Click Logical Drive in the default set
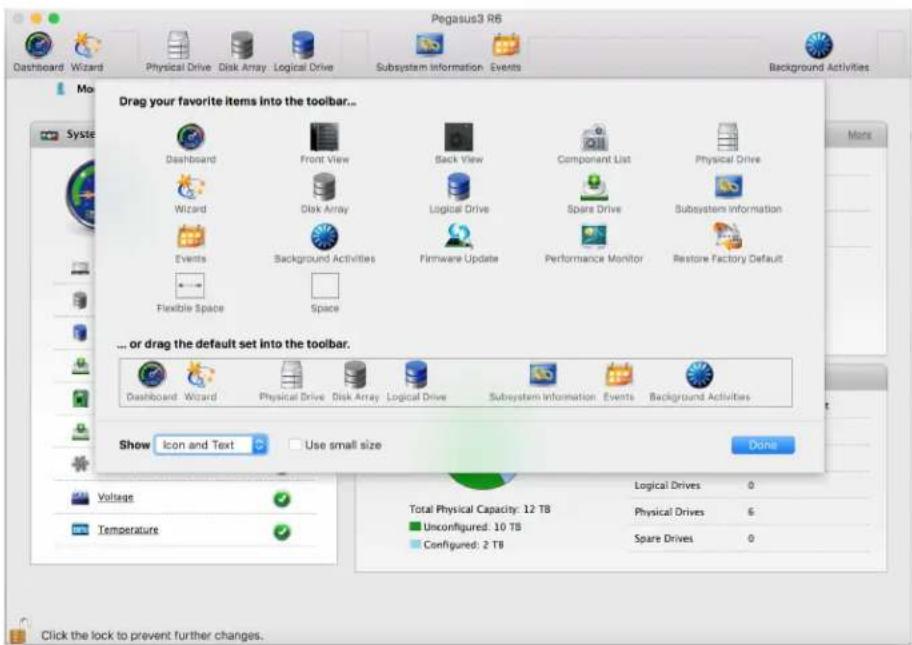The height and width of the screenshot is (645, 912). click(416, 382)
